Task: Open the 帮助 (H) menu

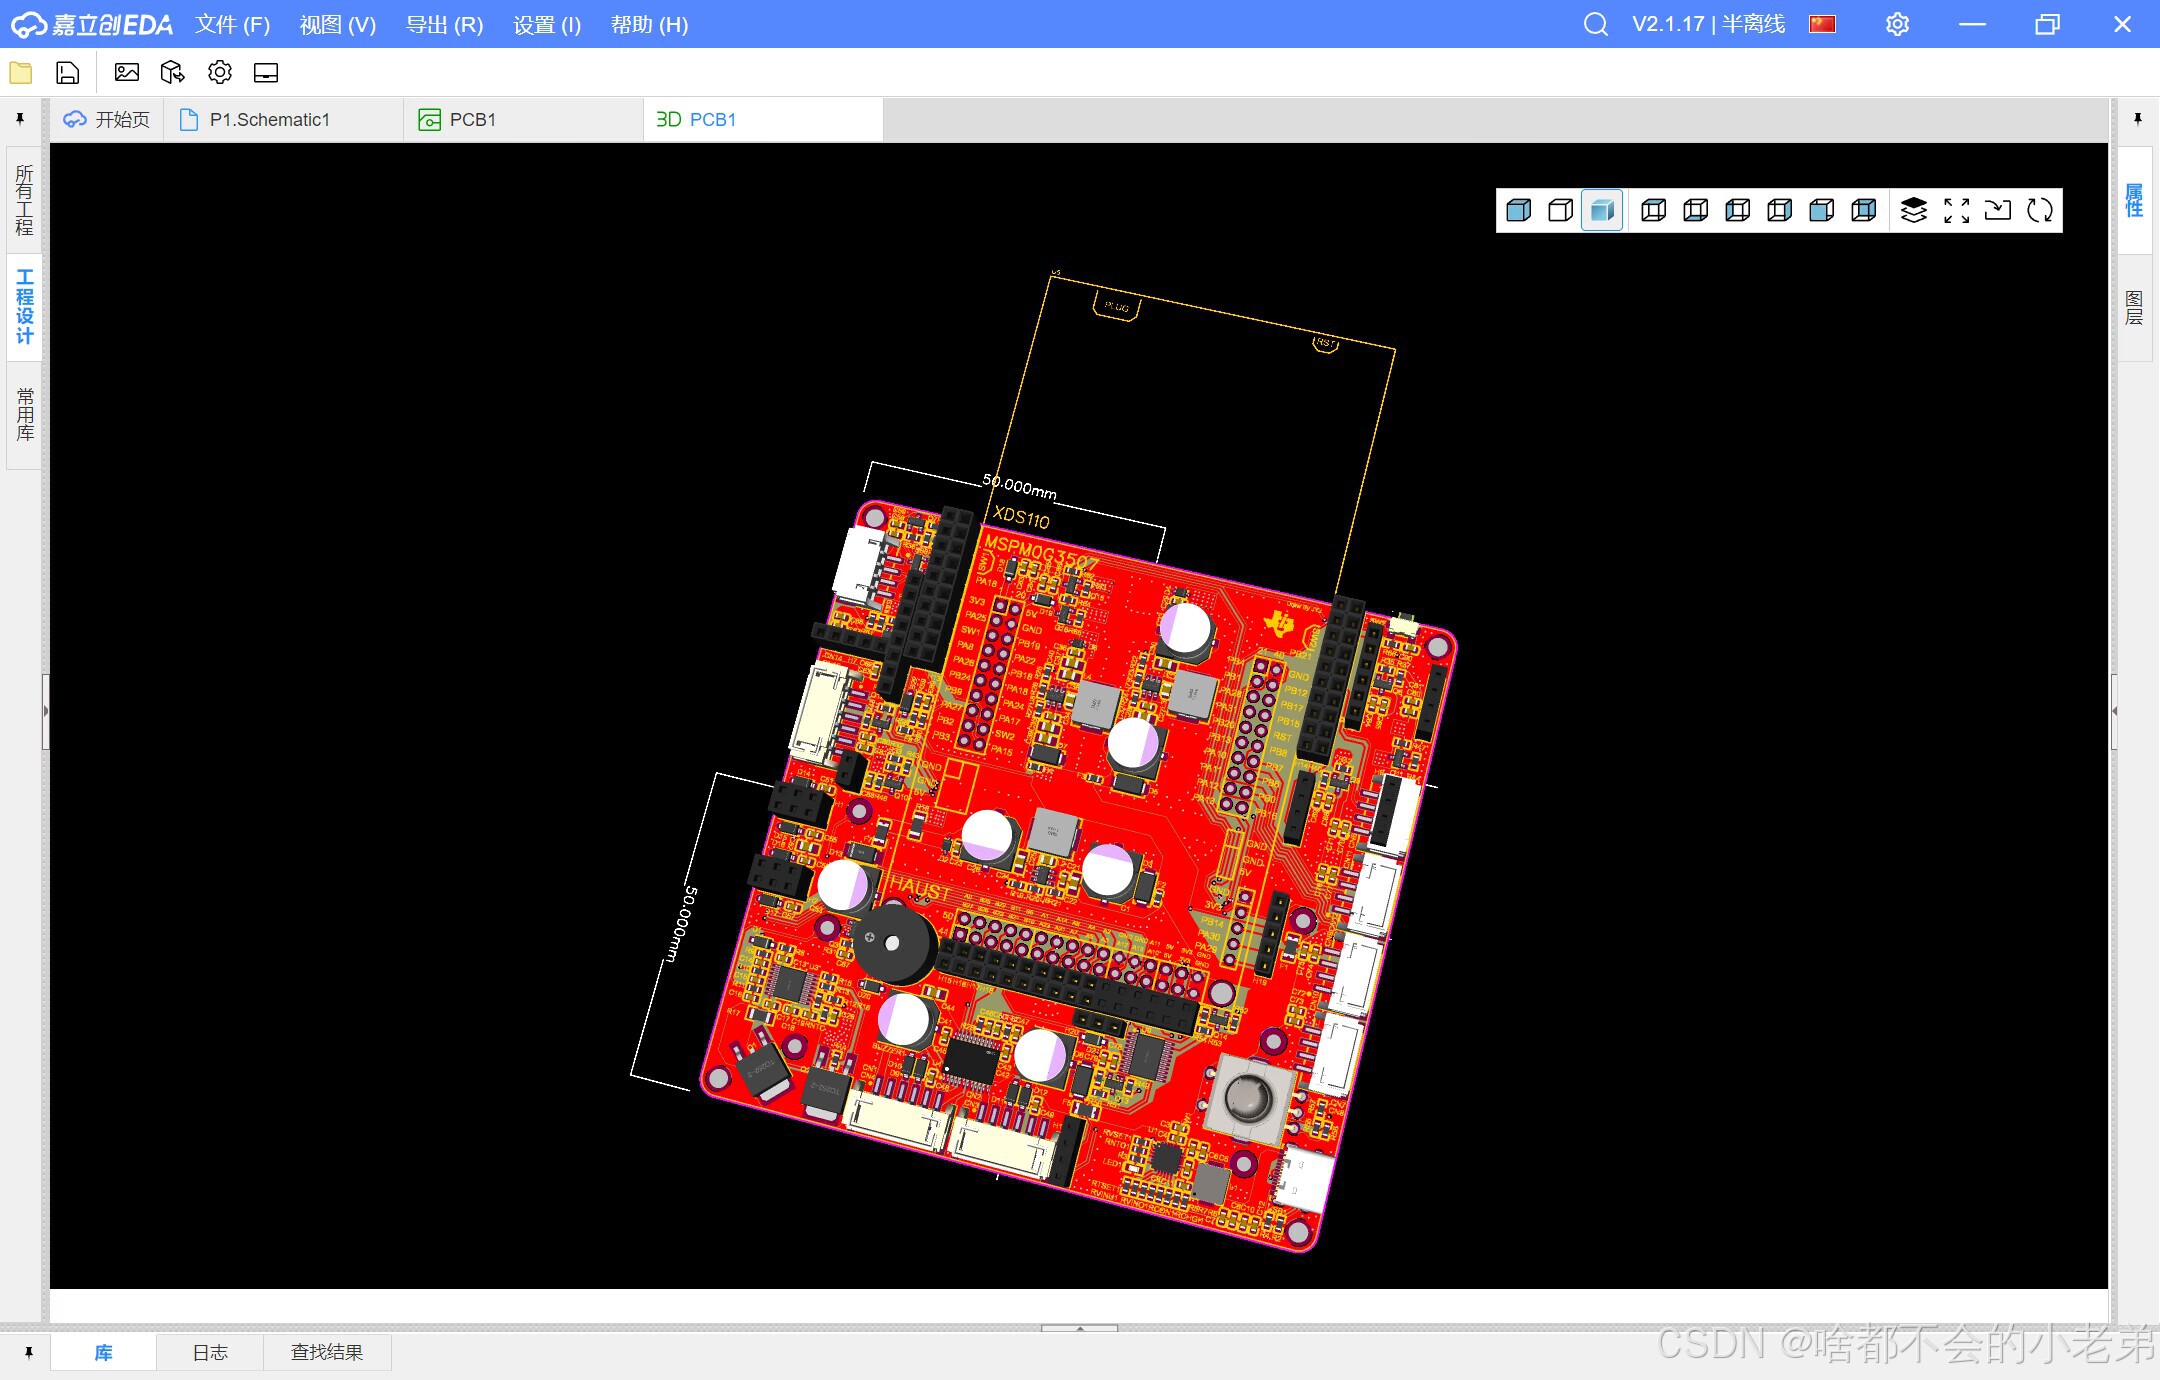Action: (x=649, y=24)
